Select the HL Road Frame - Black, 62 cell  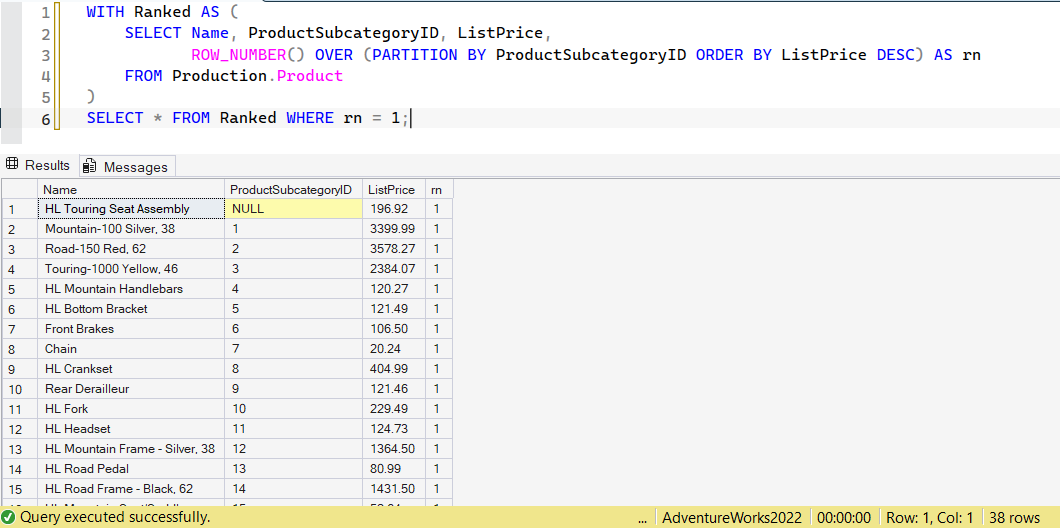click(x=131, y=488)
